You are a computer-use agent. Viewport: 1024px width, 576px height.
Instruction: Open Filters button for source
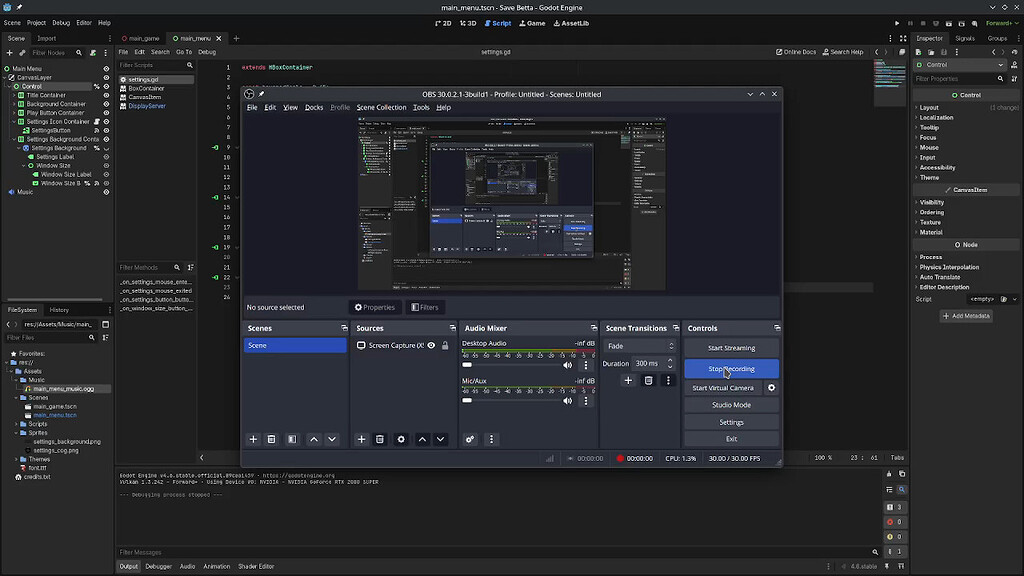[424, 308]
